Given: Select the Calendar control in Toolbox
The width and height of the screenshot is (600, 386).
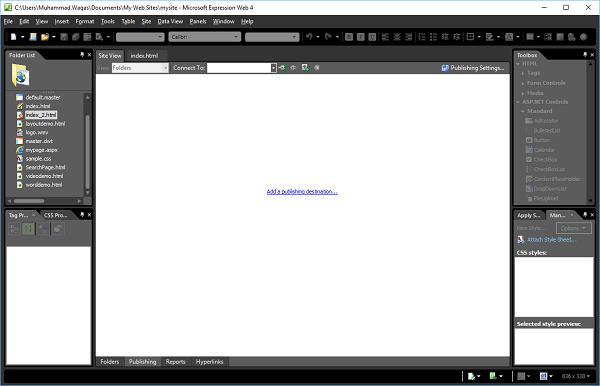Looking at the screenshot, I should tap(540, 150).
